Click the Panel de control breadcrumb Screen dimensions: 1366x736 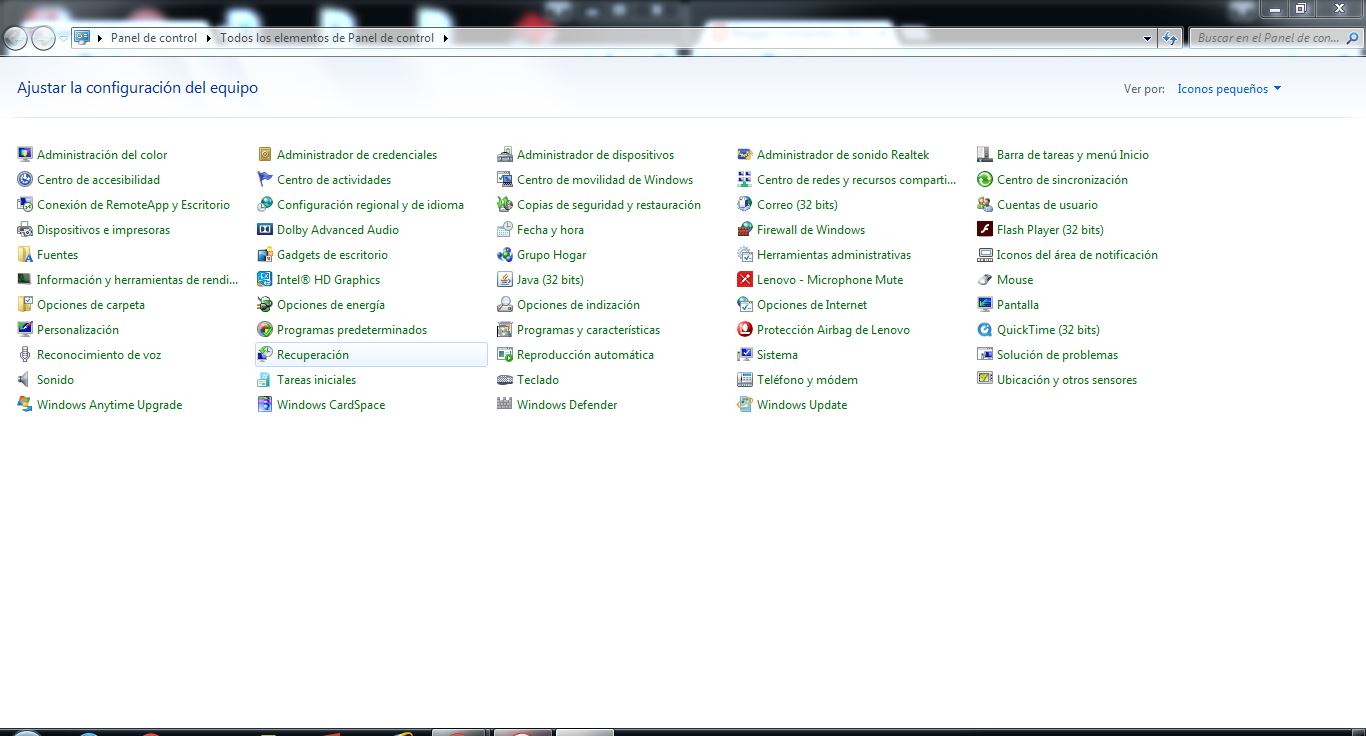154,38
